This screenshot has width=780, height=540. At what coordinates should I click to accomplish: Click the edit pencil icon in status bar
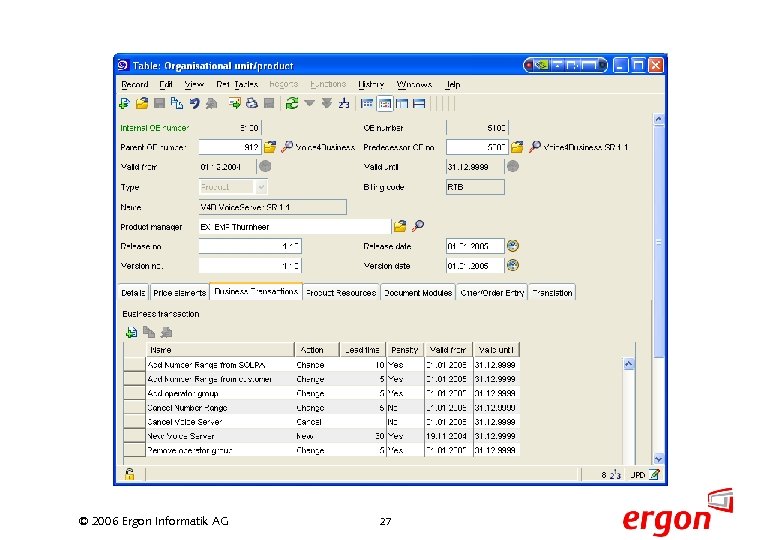tap(655, 474)
